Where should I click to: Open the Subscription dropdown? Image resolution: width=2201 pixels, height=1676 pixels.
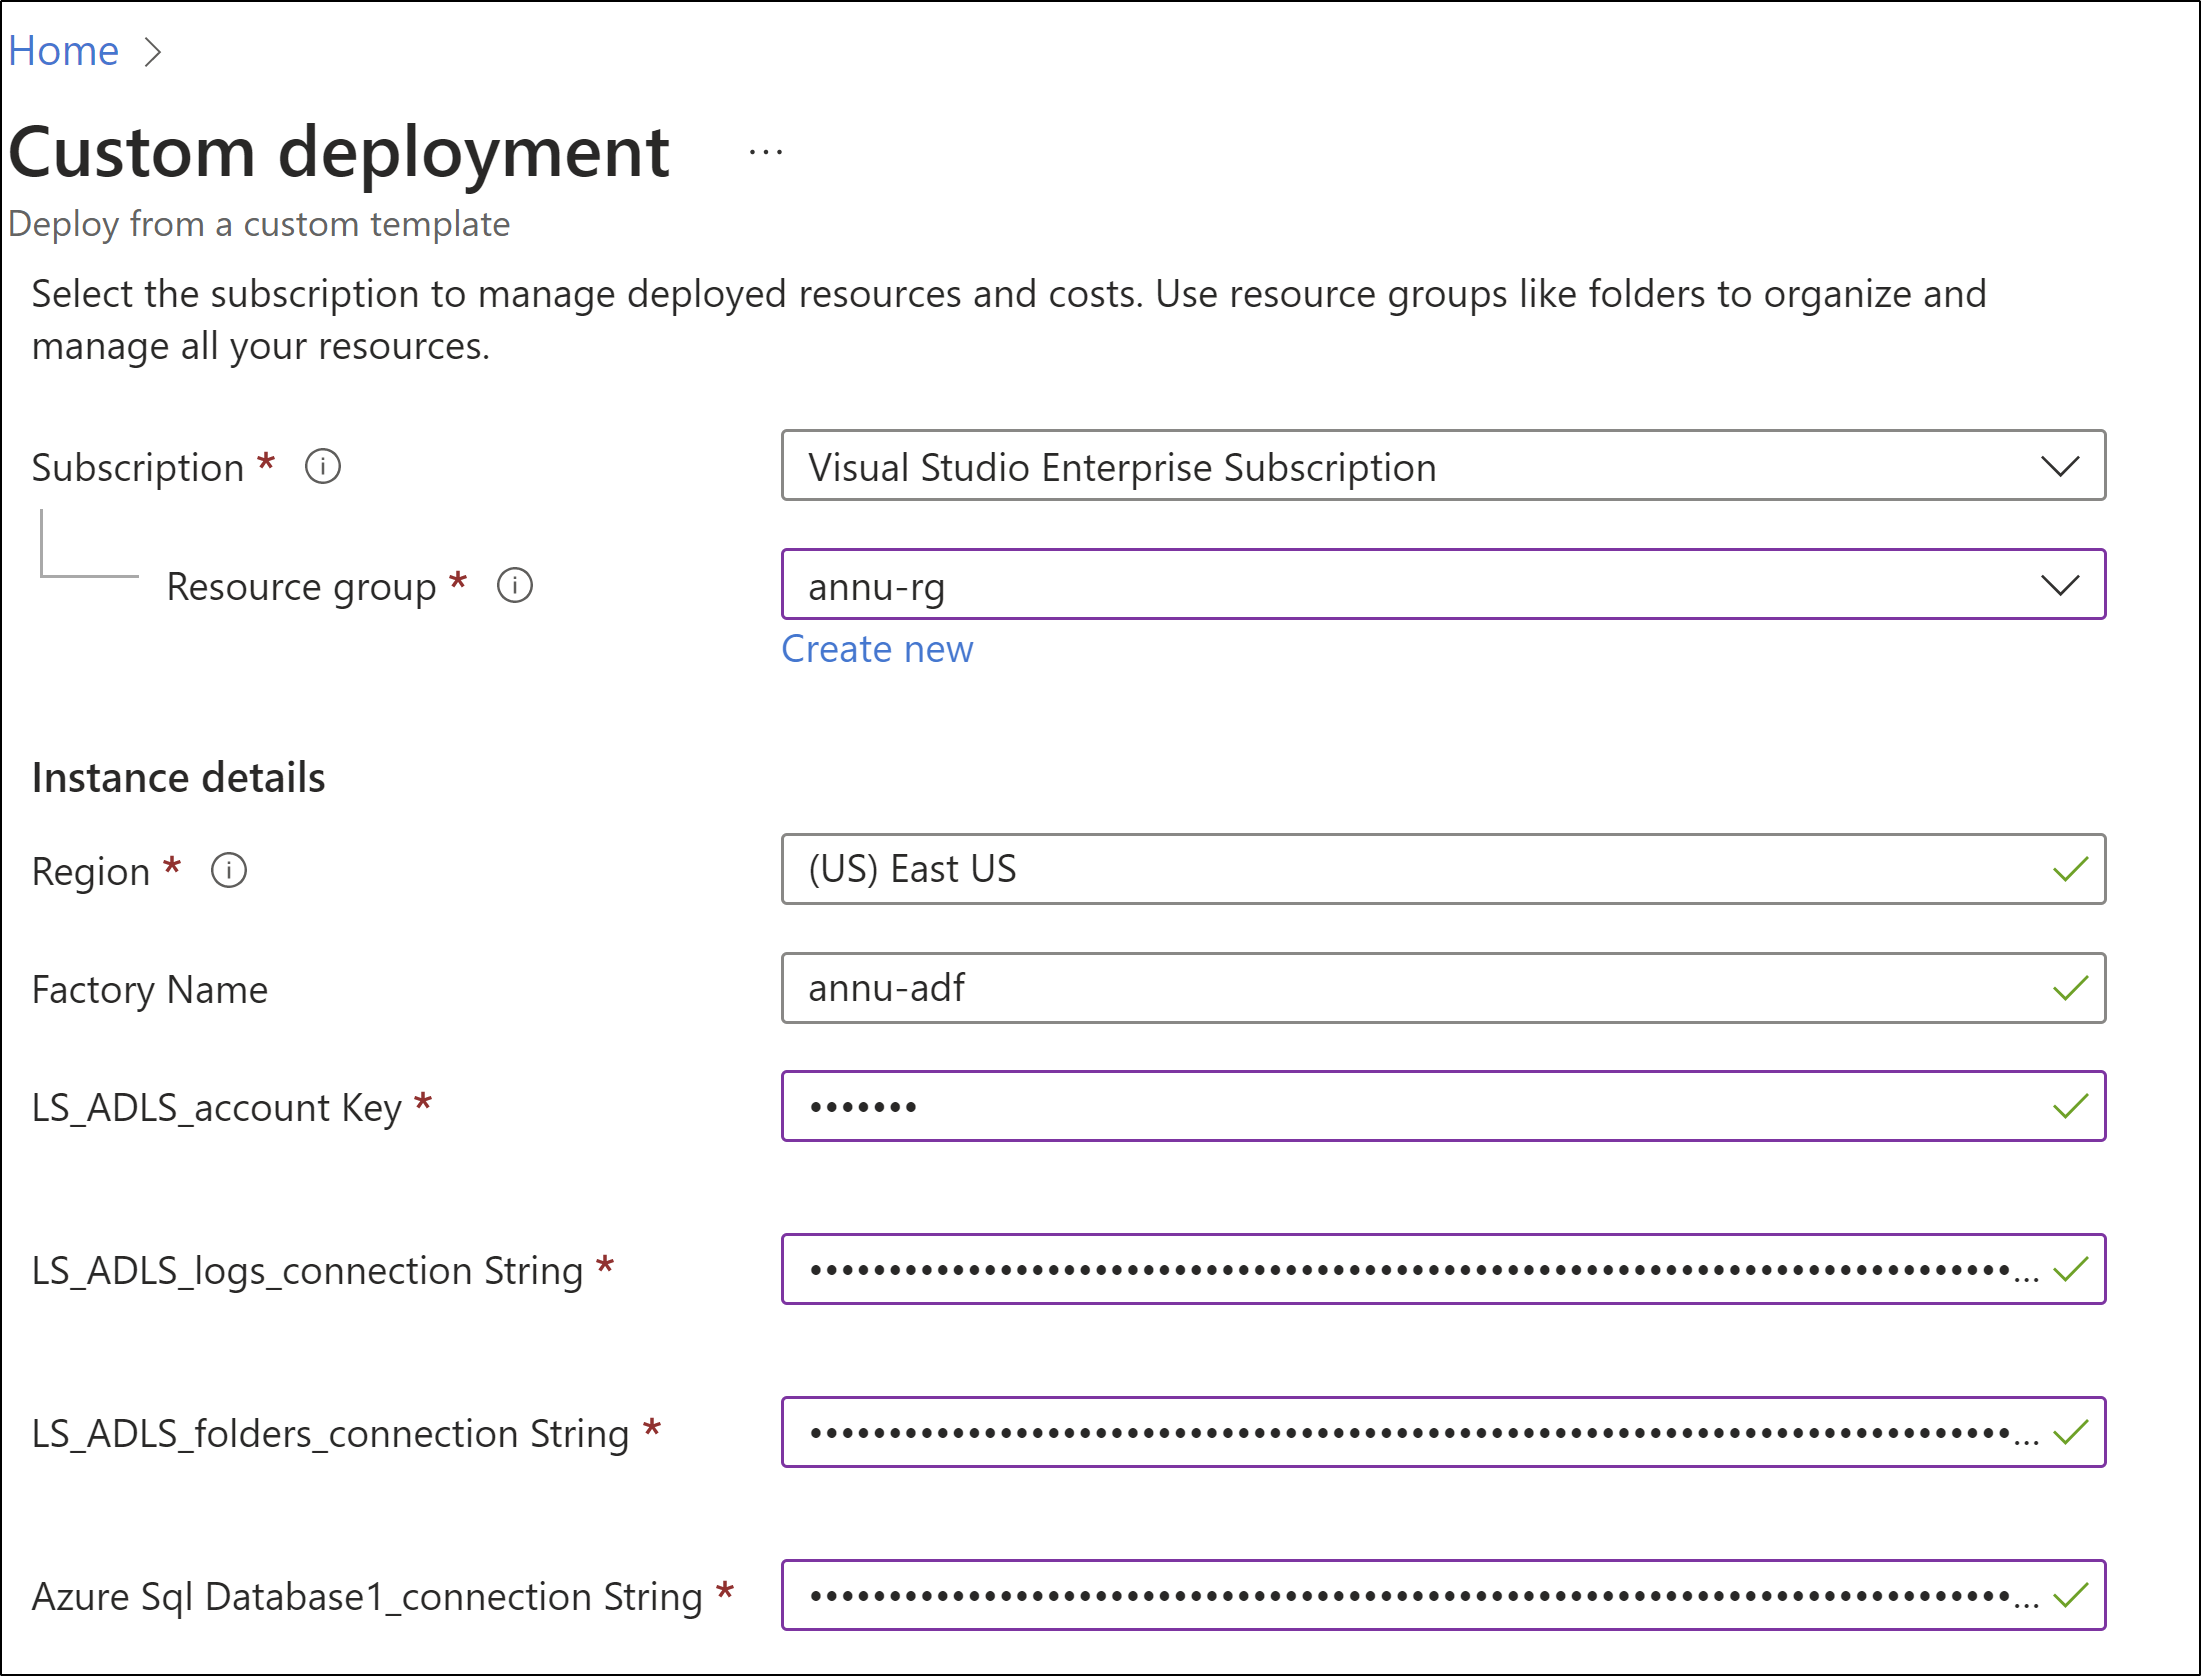[x=1443, y=466]
